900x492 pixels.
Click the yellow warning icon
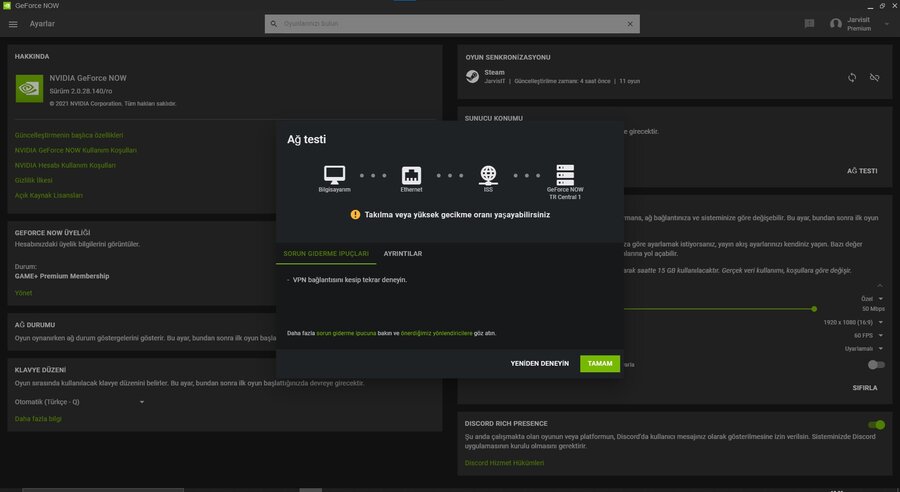coord(355,215)
